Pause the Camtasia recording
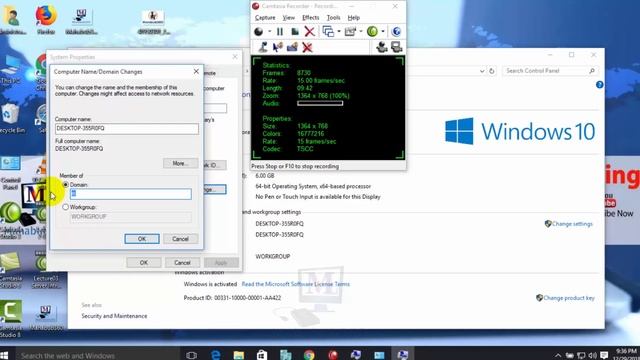Image resolution: width=640 pixels, height=360 pixels. [280, 31]
